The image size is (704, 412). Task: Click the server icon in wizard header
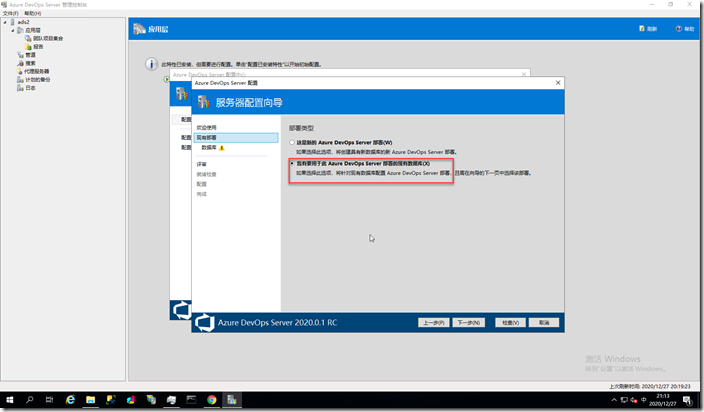tap(204, 102)
